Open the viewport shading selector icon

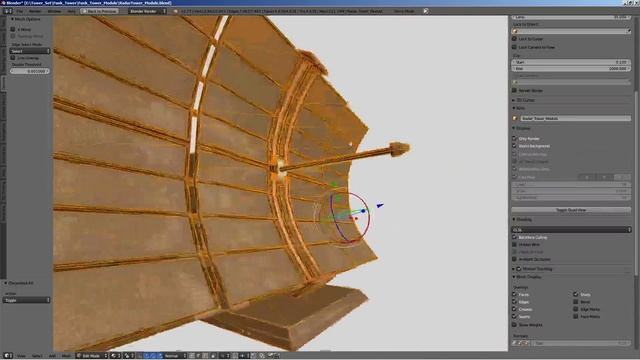[x=116, y=356]
